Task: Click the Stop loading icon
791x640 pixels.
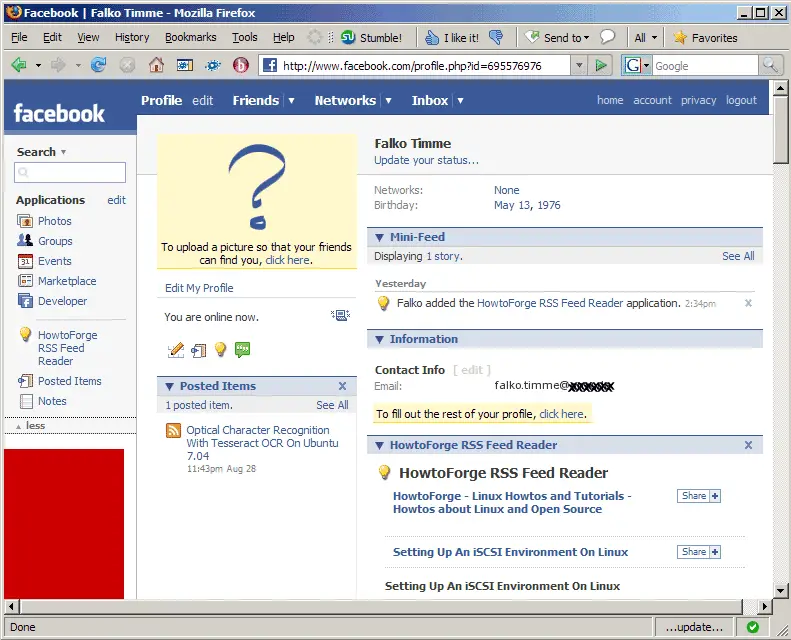Action: (x=127, y=65)
